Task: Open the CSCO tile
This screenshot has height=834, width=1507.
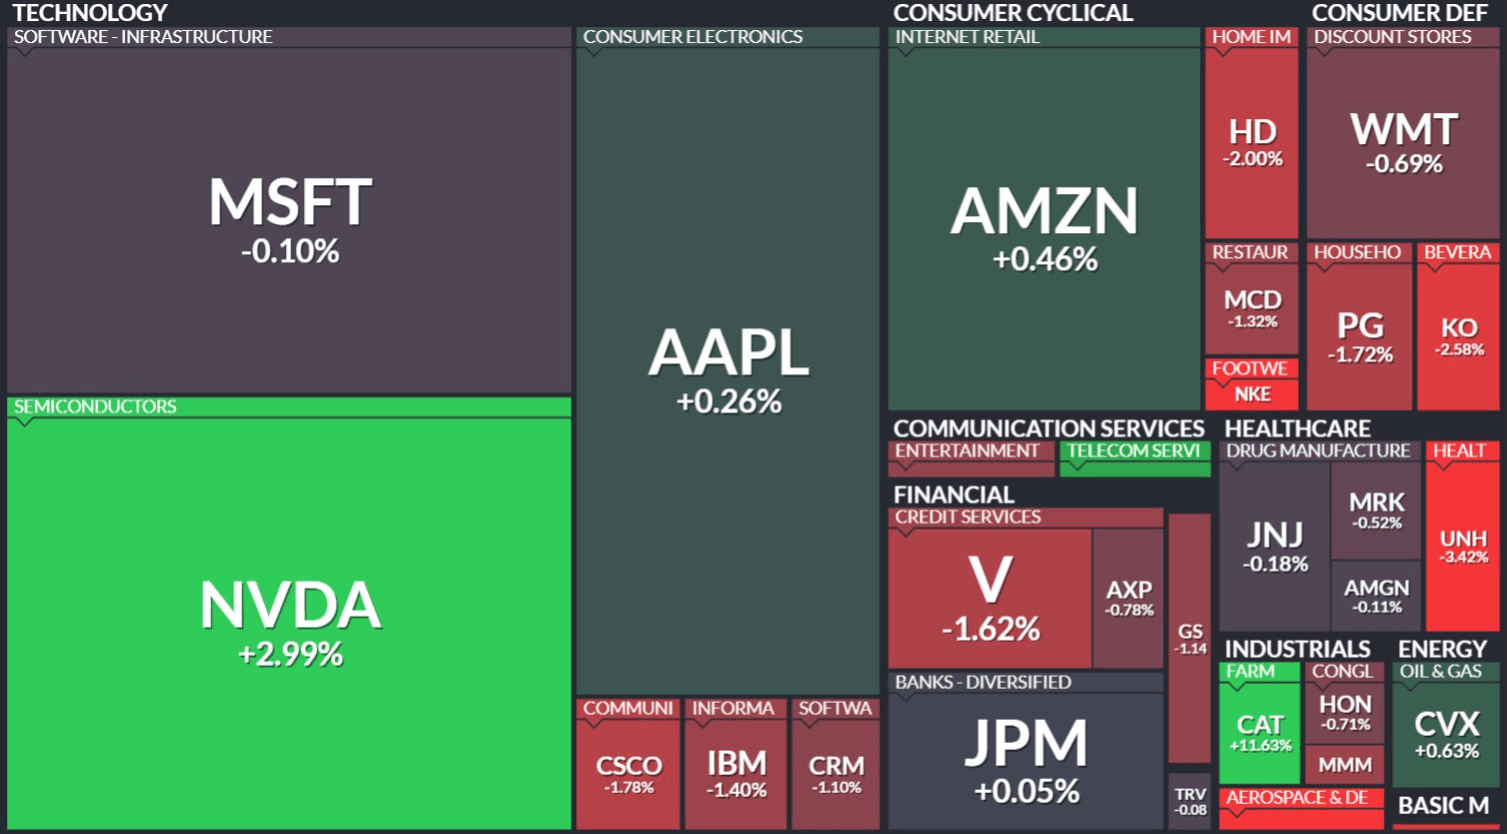Action: [x=628, y=773]
